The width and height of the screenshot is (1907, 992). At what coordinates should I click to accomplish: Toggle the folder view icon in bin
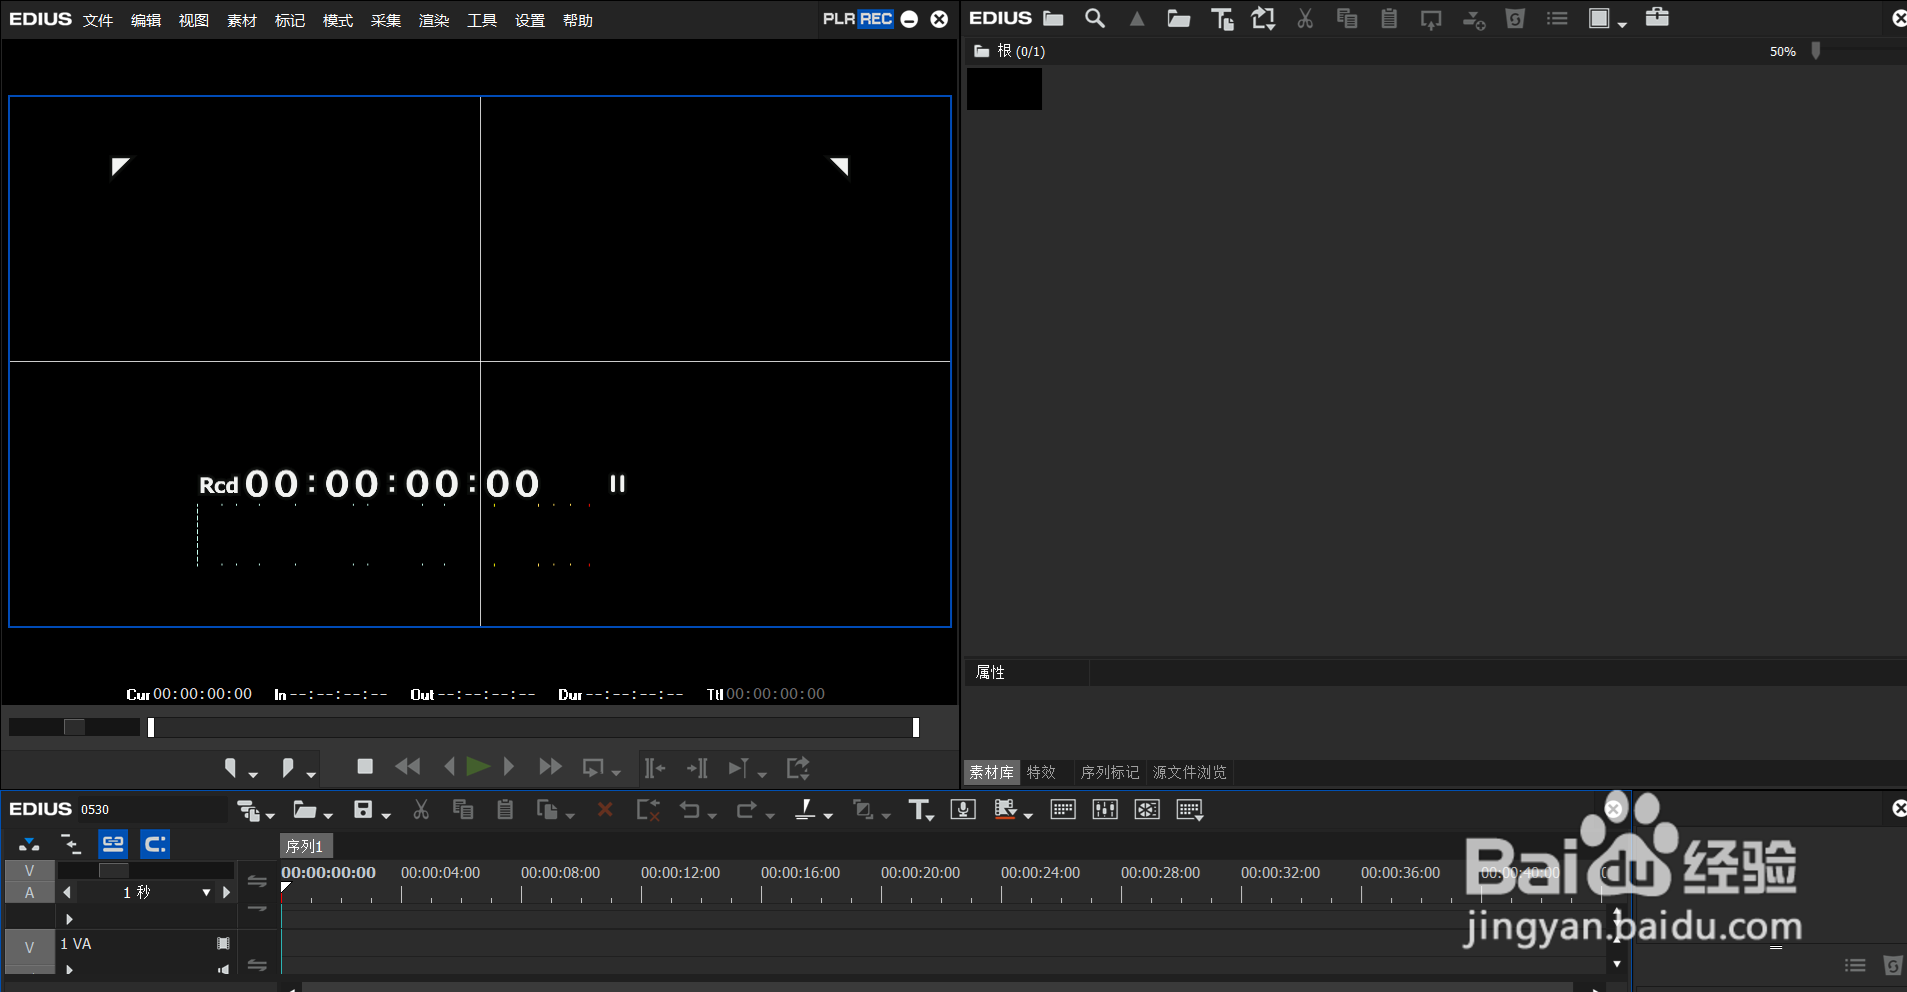pyautogui.click(x=1053, y=18)
